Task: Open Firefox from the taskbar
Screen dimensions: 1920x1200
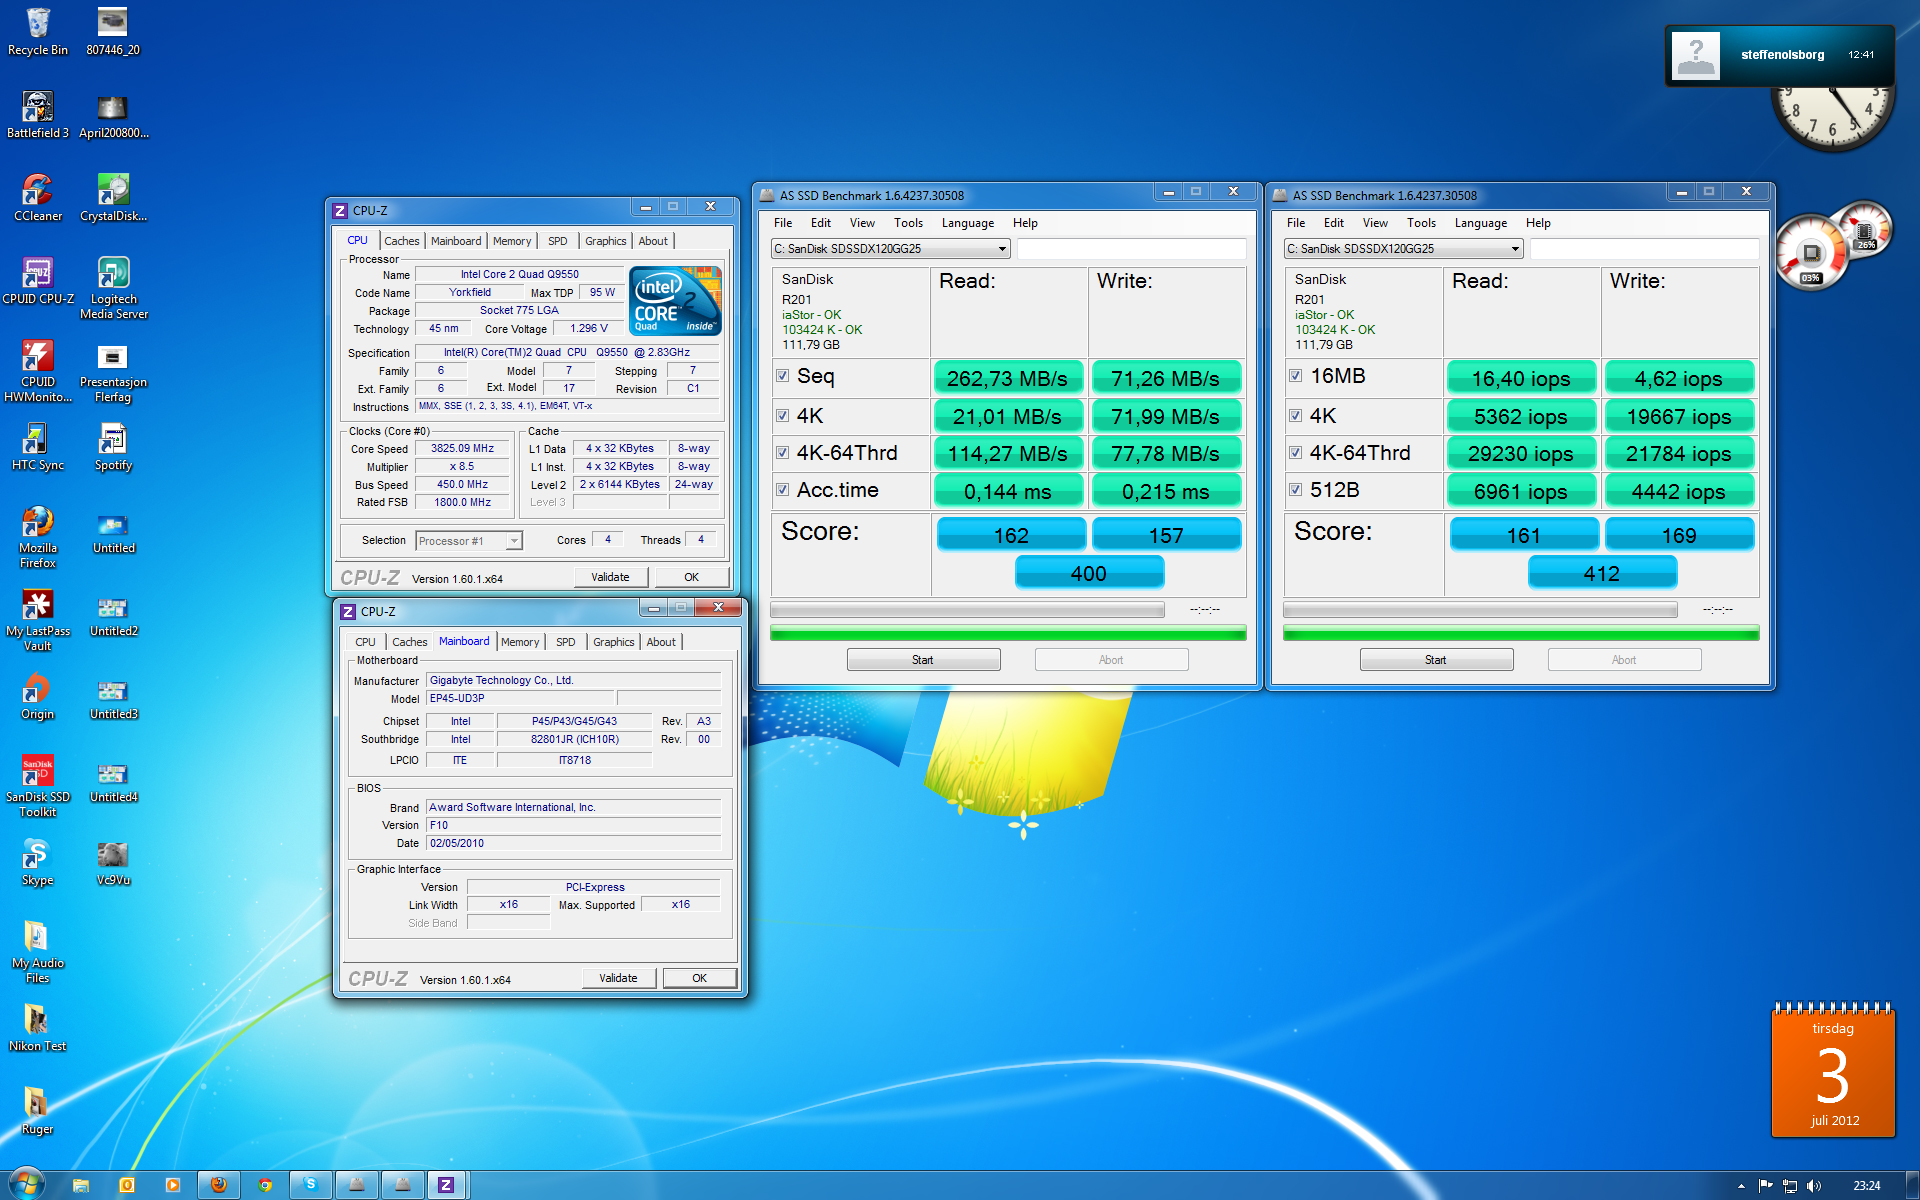Action: pyautogui.click(x=218, y=1185)
